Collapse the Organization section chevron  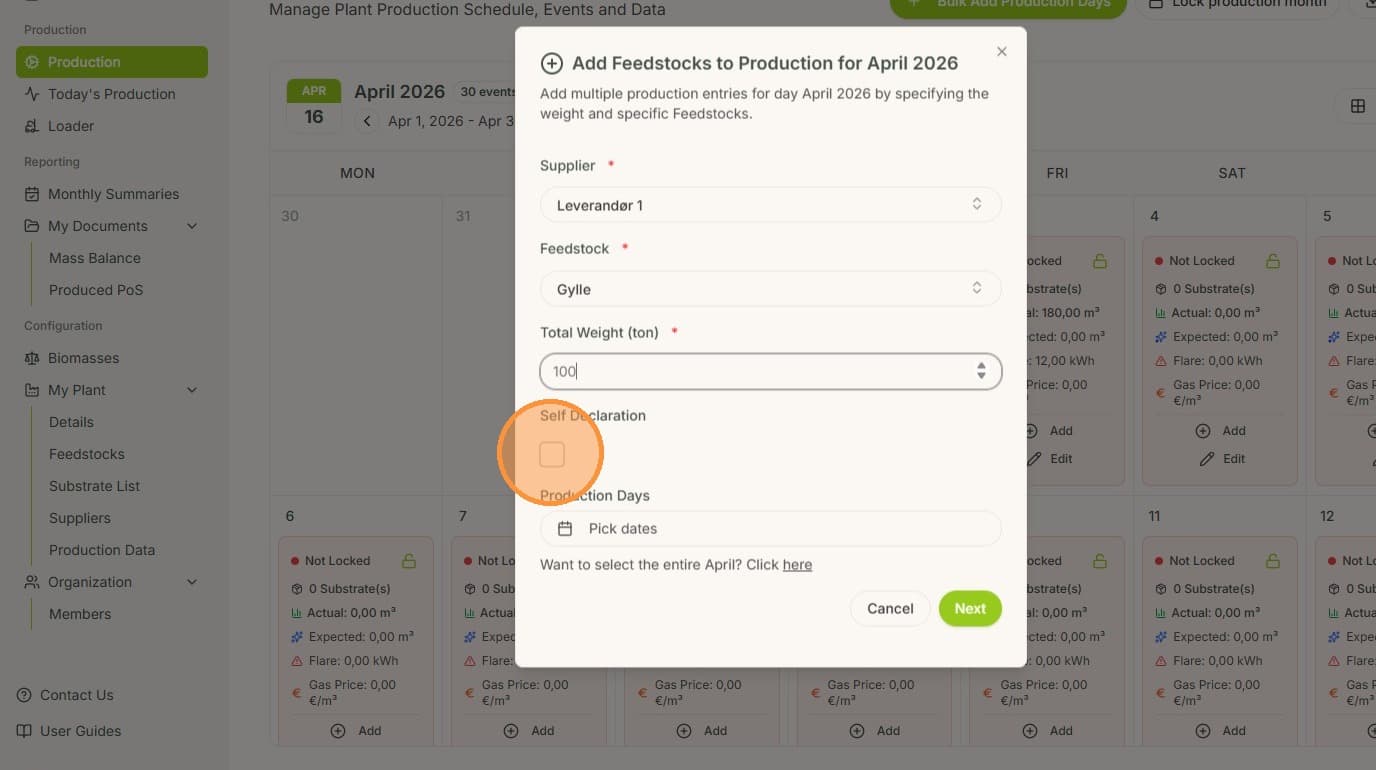(x=192, y=582)
